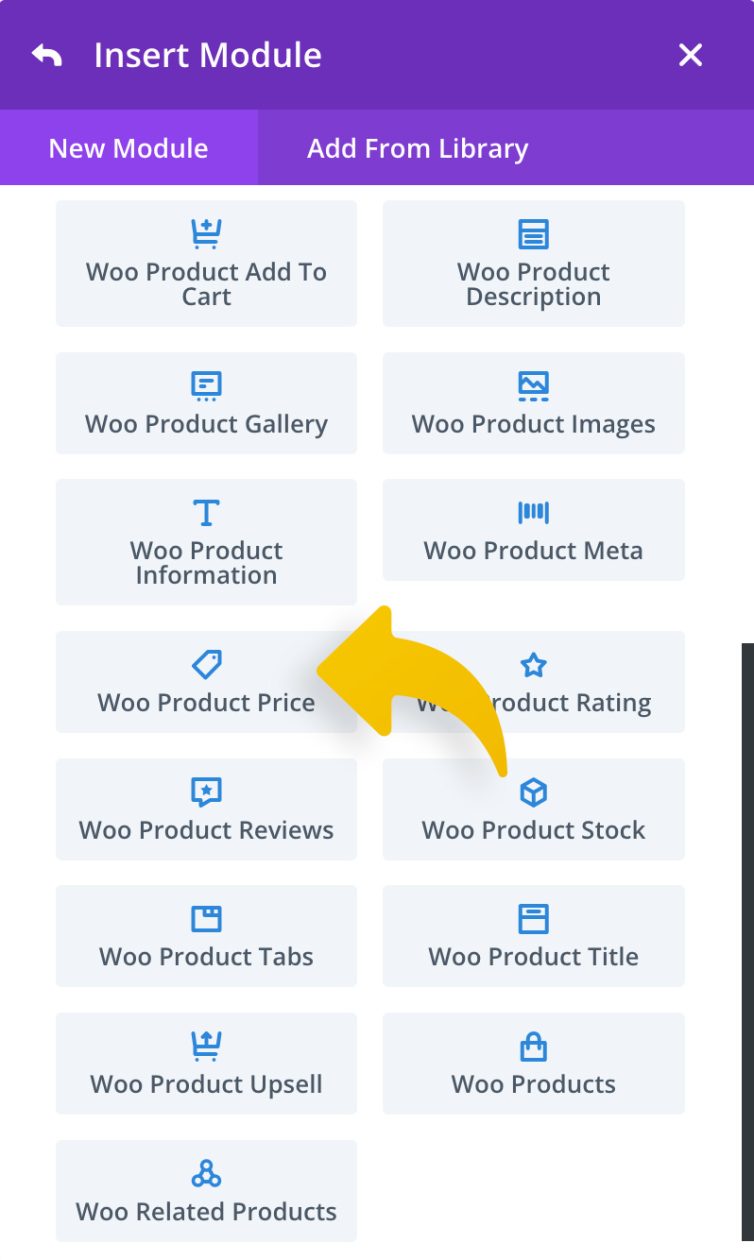Close the Insert Module panel
The width and height of the screenshot is (754, 1260).
690,55
